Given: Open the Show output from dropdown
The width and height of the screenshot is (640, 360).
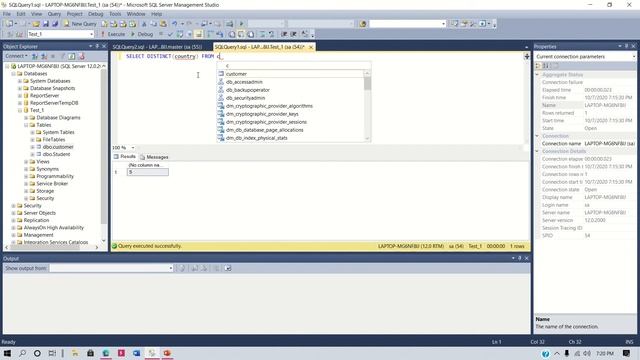Looking at the screenshot, I should tap(171, 268).
